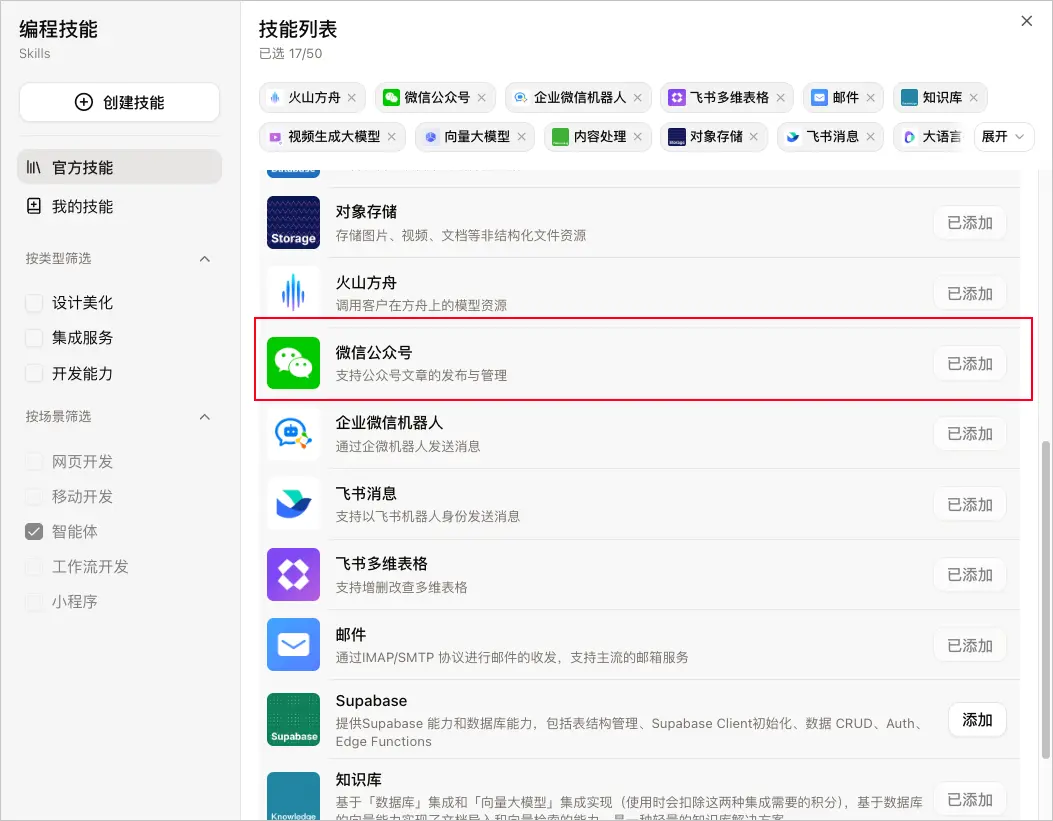Remove the 飞书多维表格 tag
The height and width of the screenshot is (821, 1053).
tap(780, 98)
